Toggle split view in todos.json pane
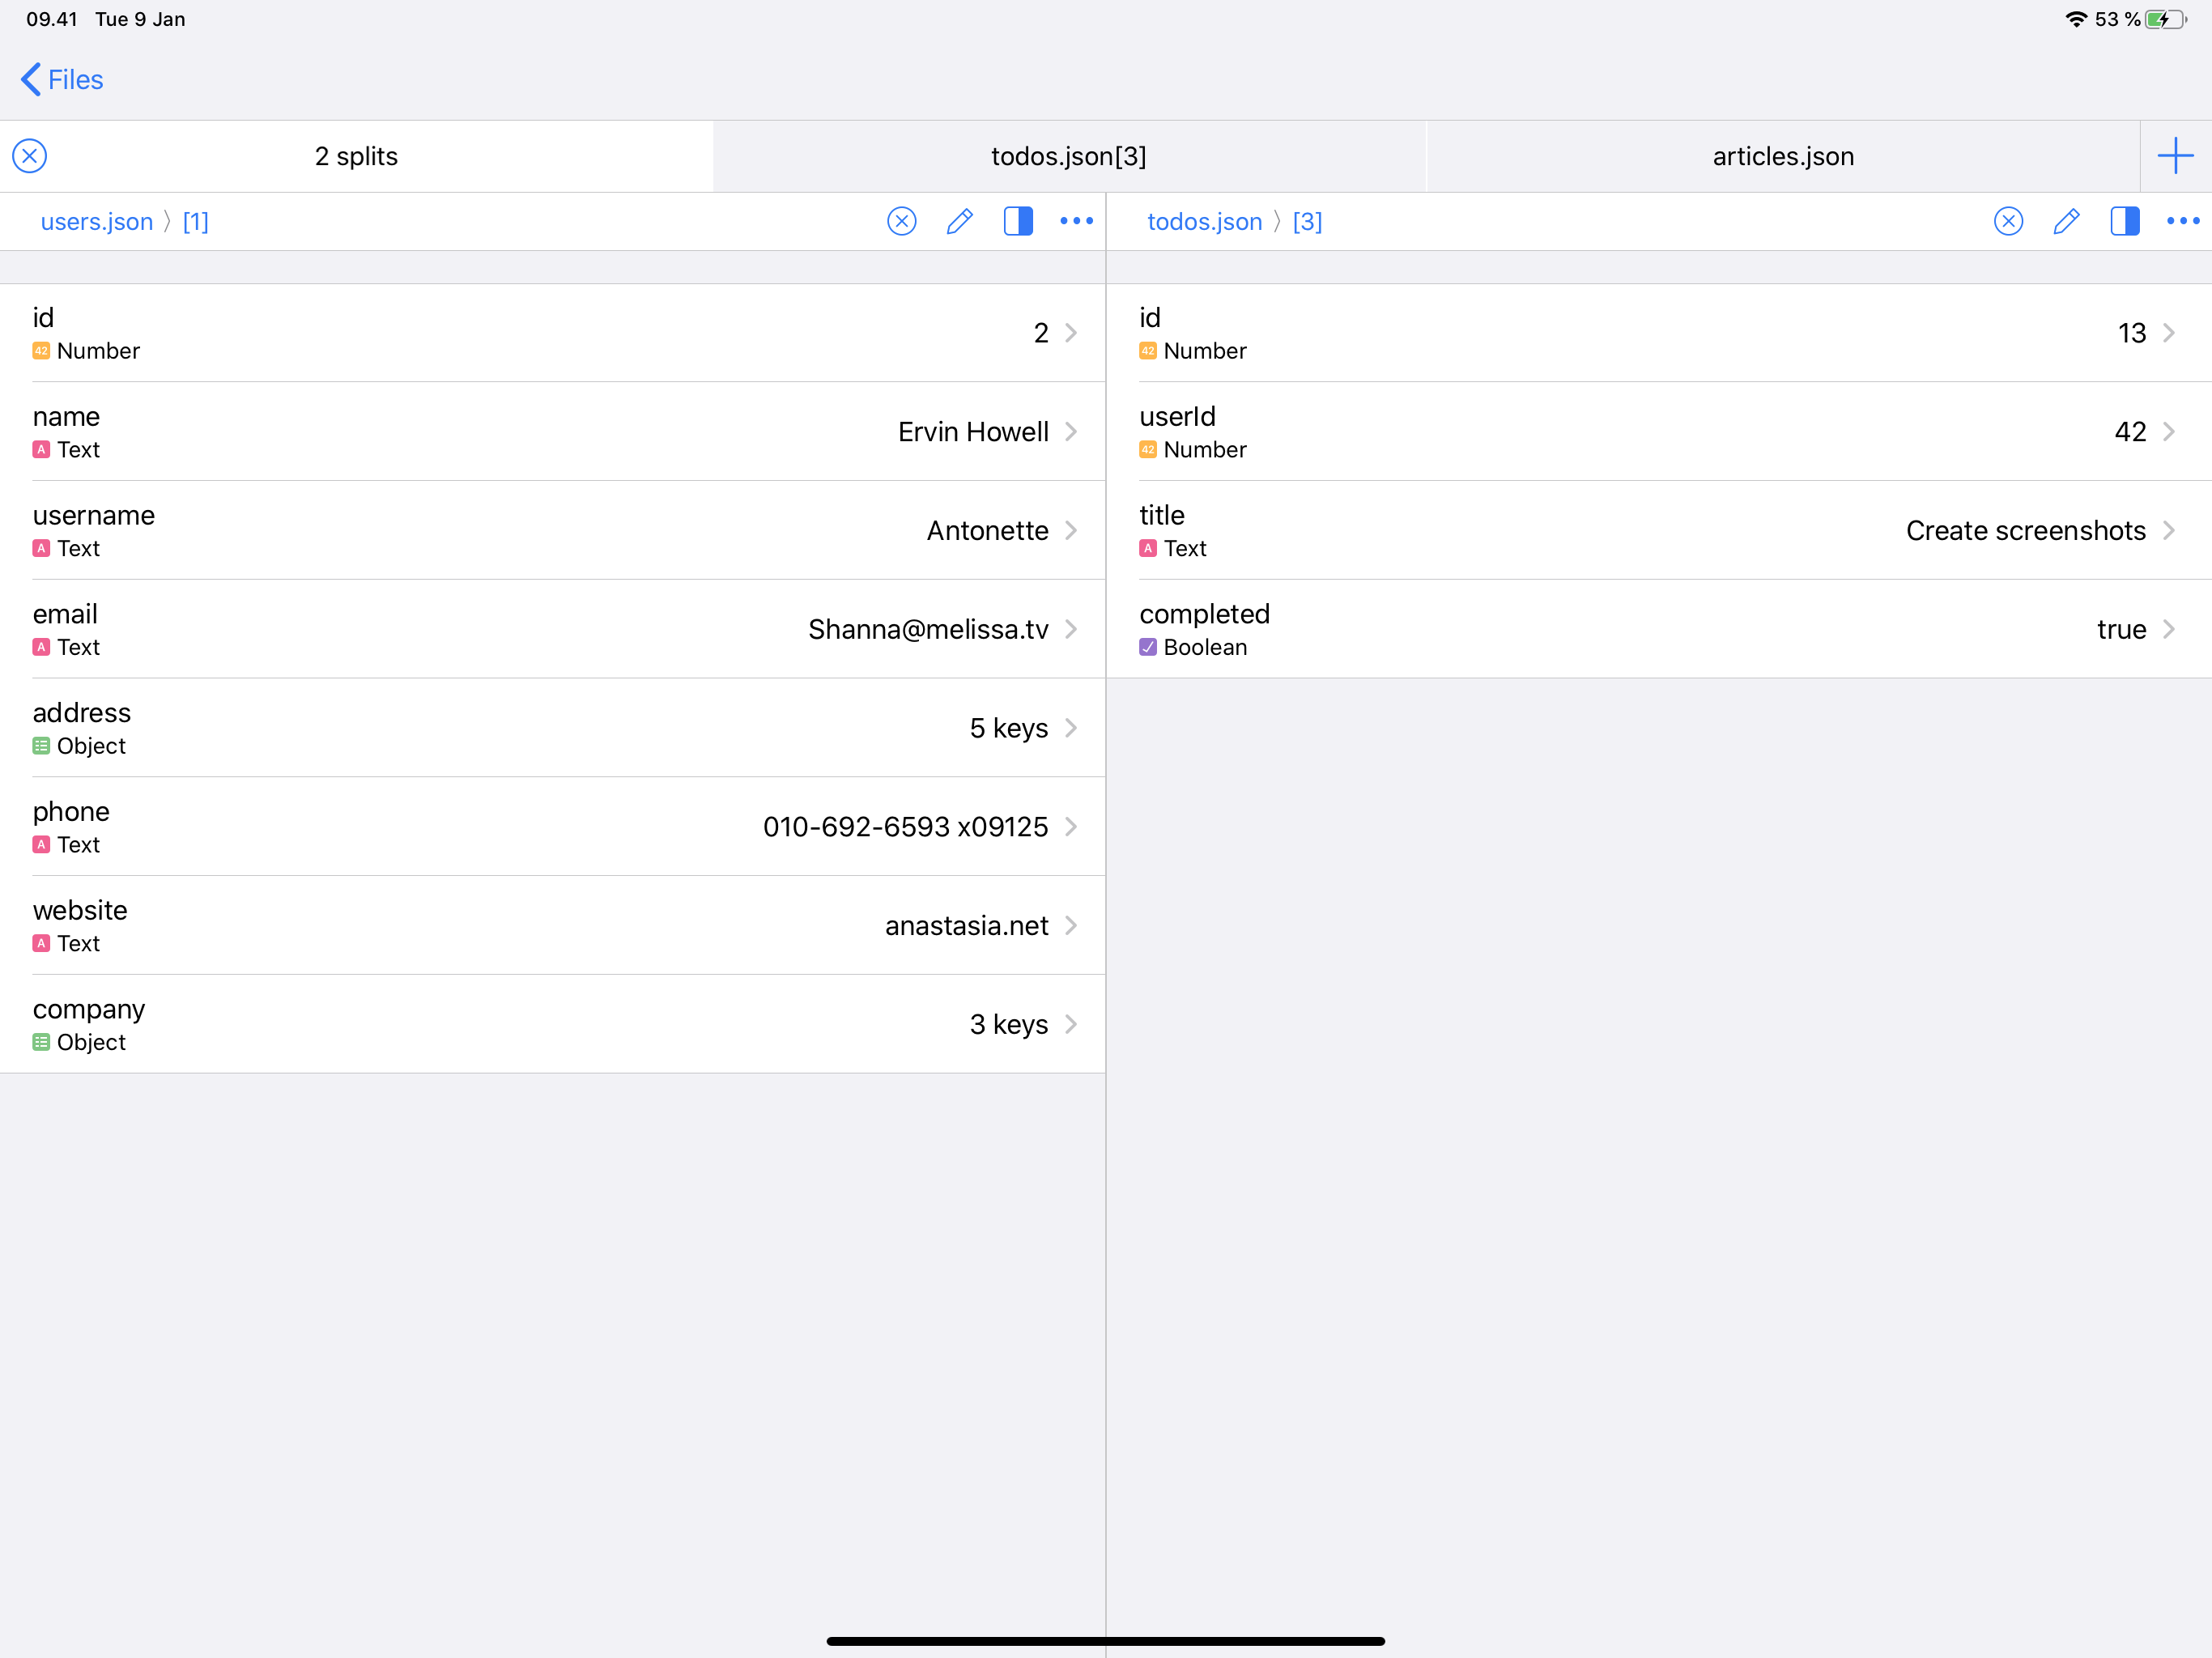 [2124, 221]
